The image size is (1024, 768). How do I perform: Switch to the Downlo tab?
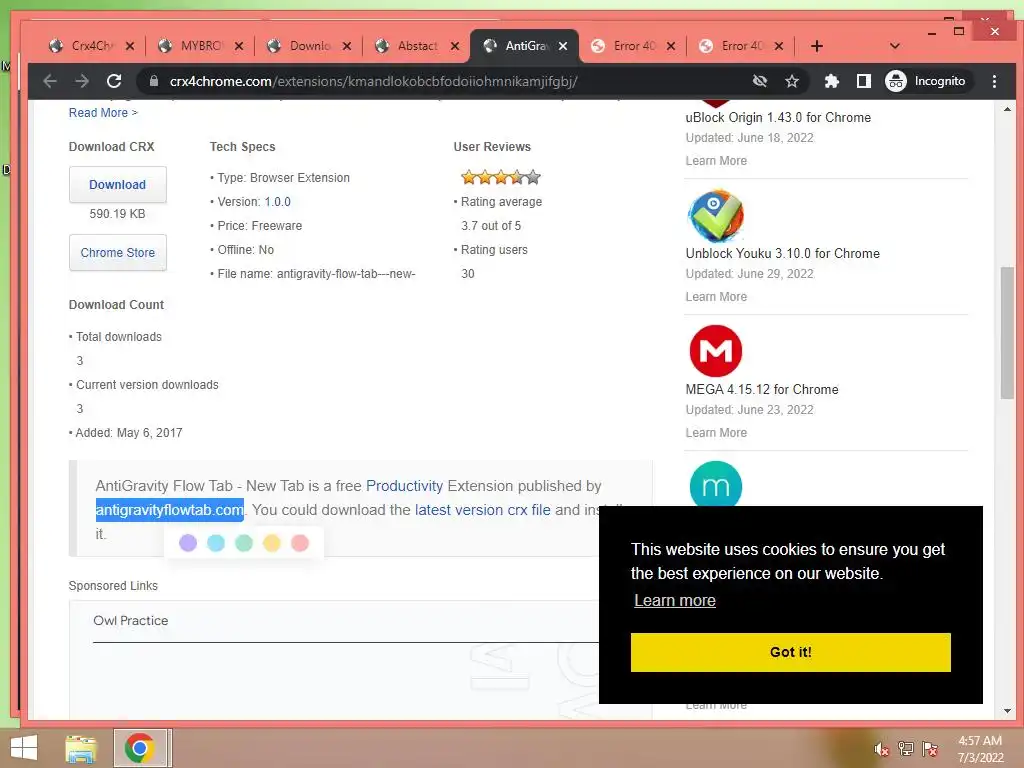[x=308, y=46]
